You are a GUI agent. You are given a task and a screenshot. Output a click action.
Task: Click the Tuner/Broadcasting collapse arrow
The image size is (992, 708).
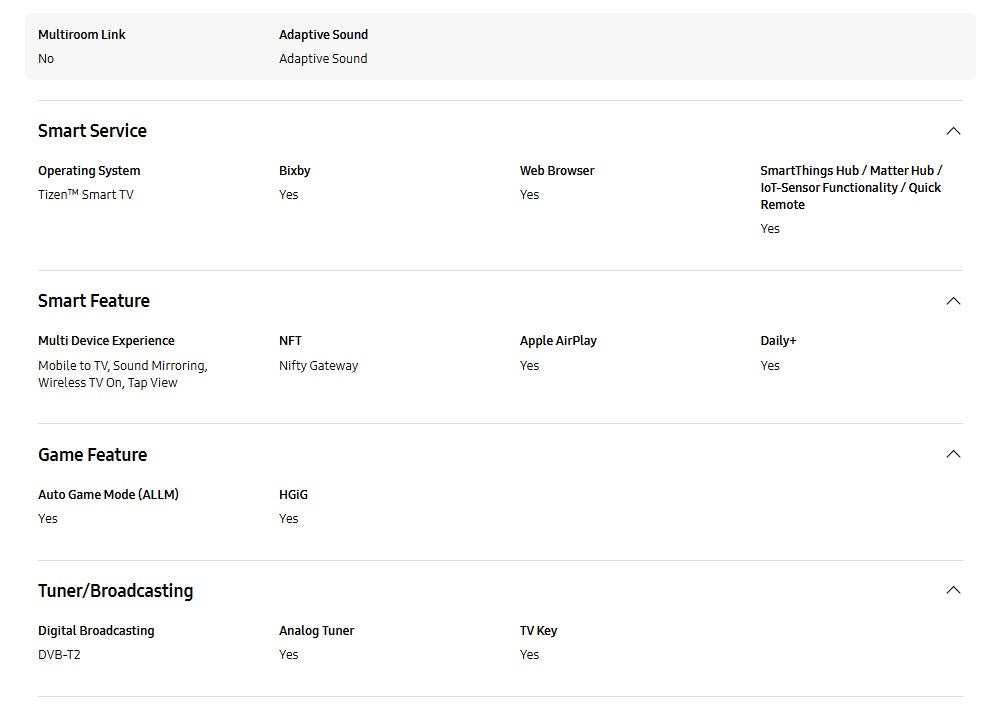953,590
